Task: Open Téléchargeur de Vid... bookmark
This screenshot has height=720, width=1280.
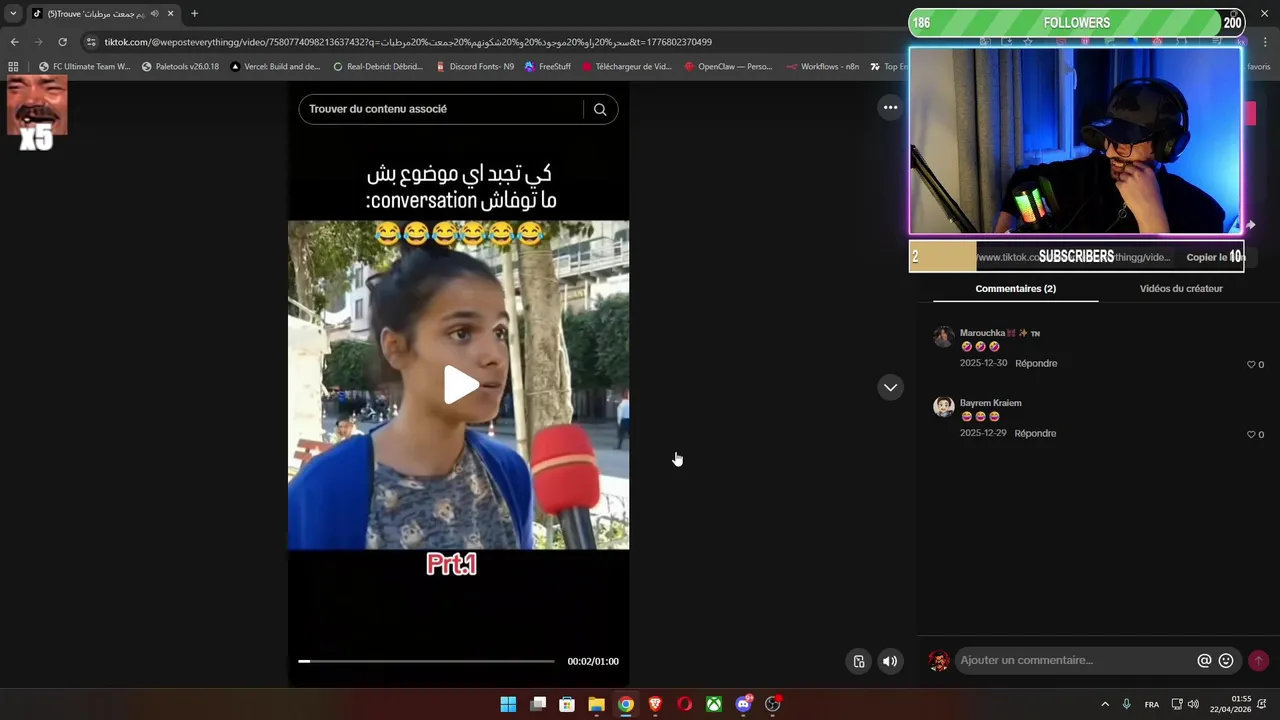Action: [x=627, y=67]
